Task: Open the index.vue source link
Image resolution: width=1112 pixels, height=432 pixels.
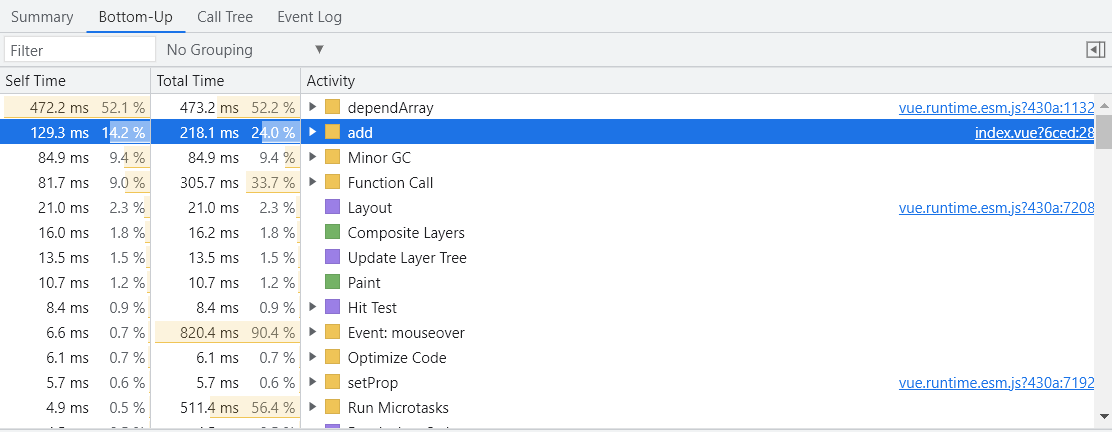Action: (x=1034, y=132)
